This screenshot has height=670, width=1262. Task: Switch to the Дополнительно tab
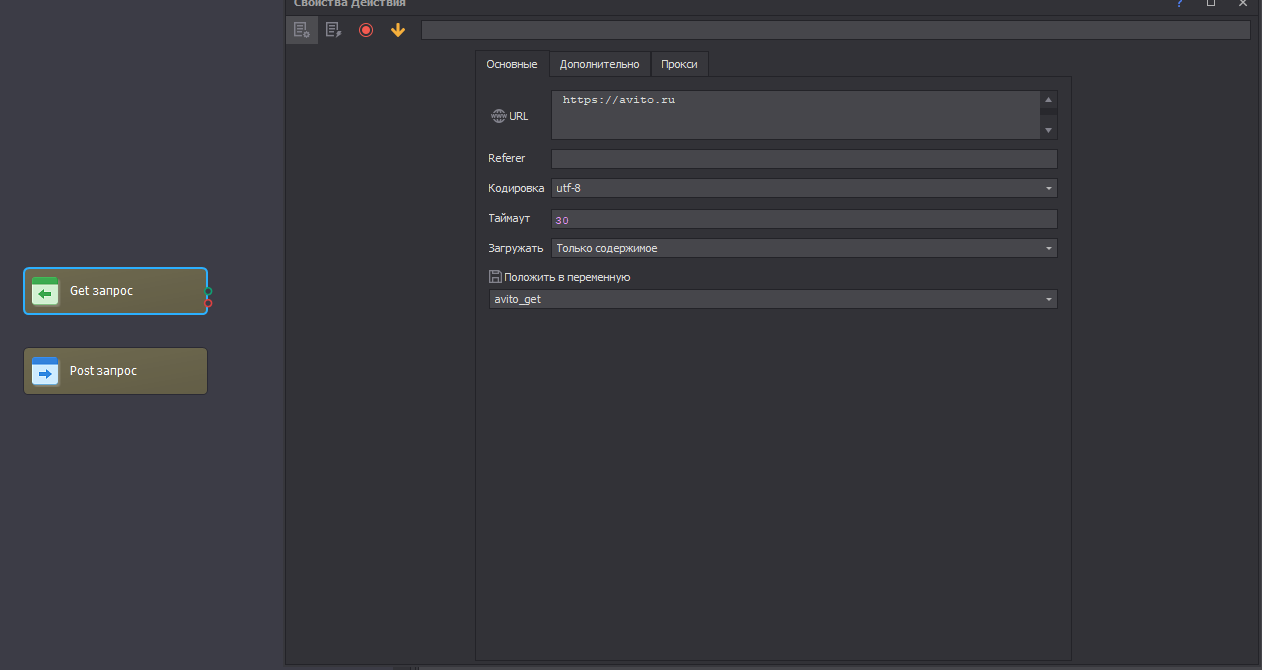599,64
